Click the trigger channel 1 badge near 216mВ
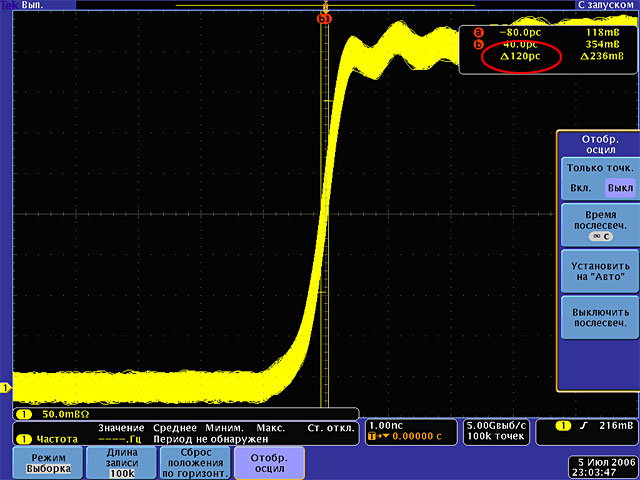640x480 pixels. click(x=564, y=426)
